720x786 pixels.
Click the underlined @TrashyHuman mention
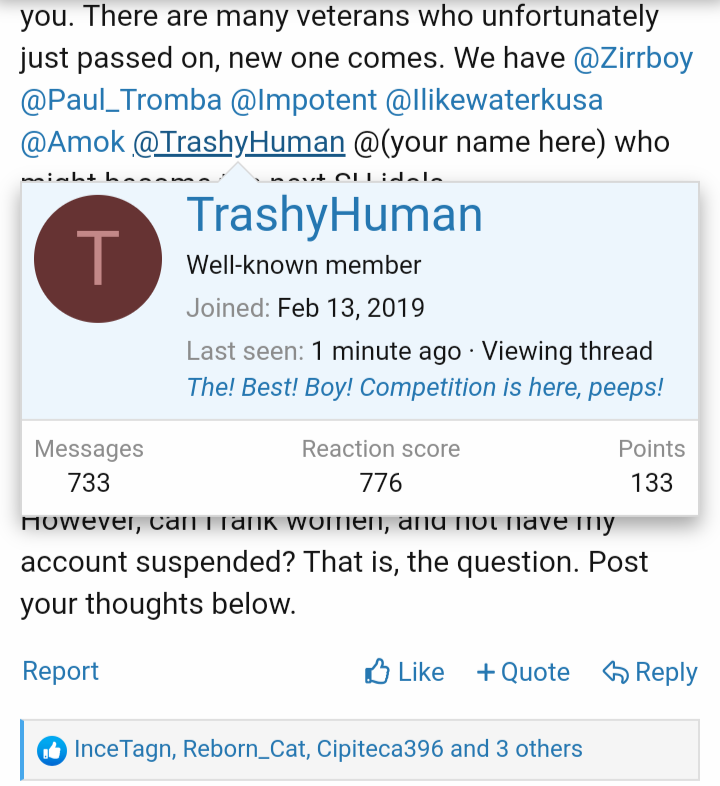click(x=239, y=142)
